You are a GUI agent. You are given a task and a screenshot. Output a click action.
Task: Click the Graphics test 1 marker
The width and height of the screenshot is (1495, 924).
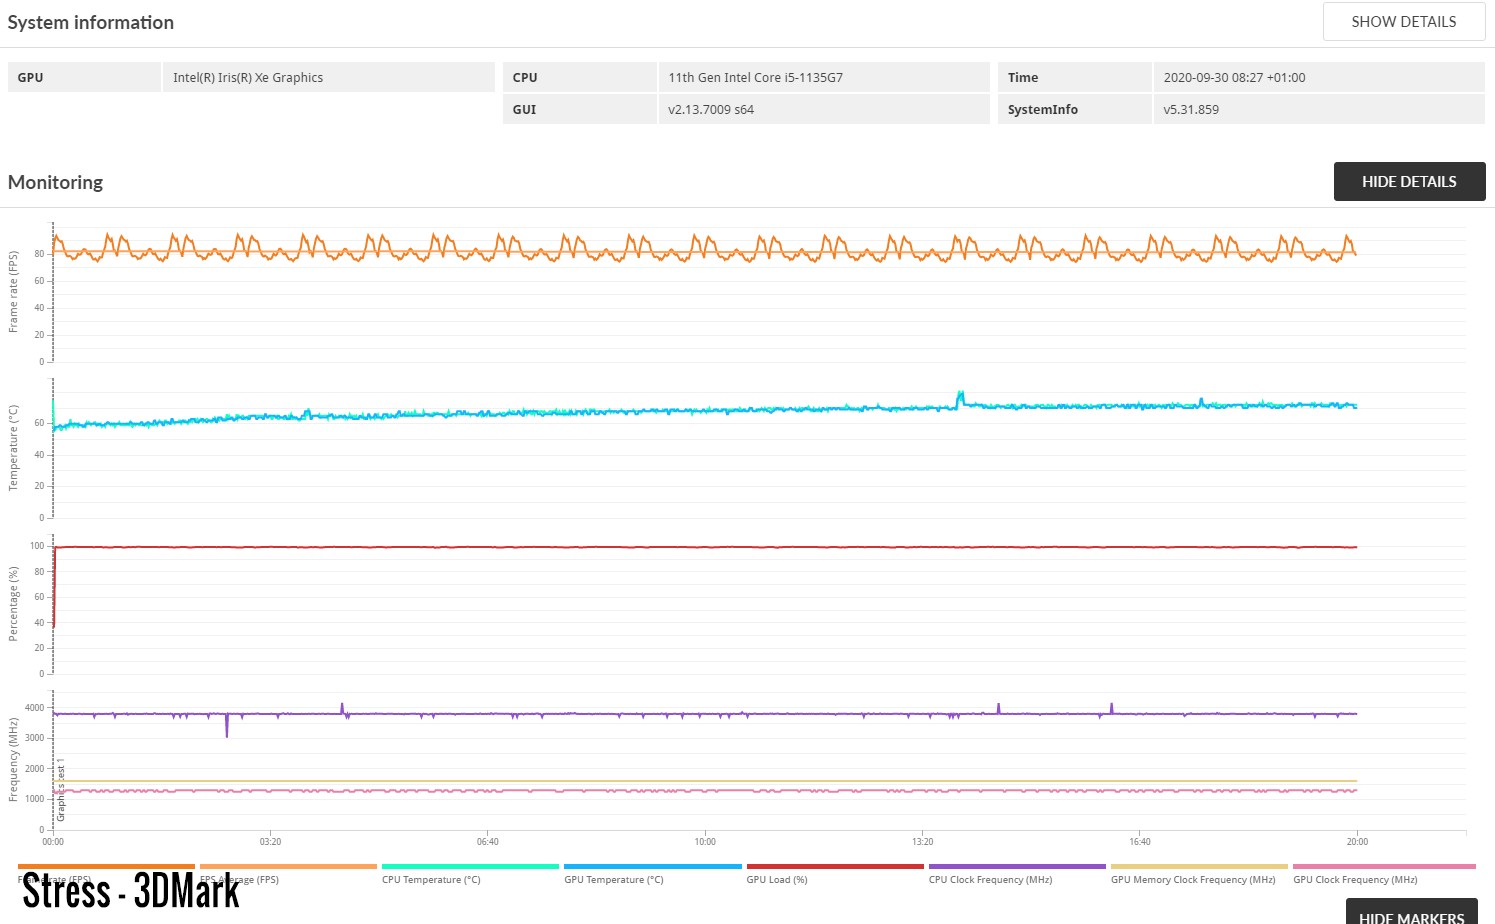(61, 790)
